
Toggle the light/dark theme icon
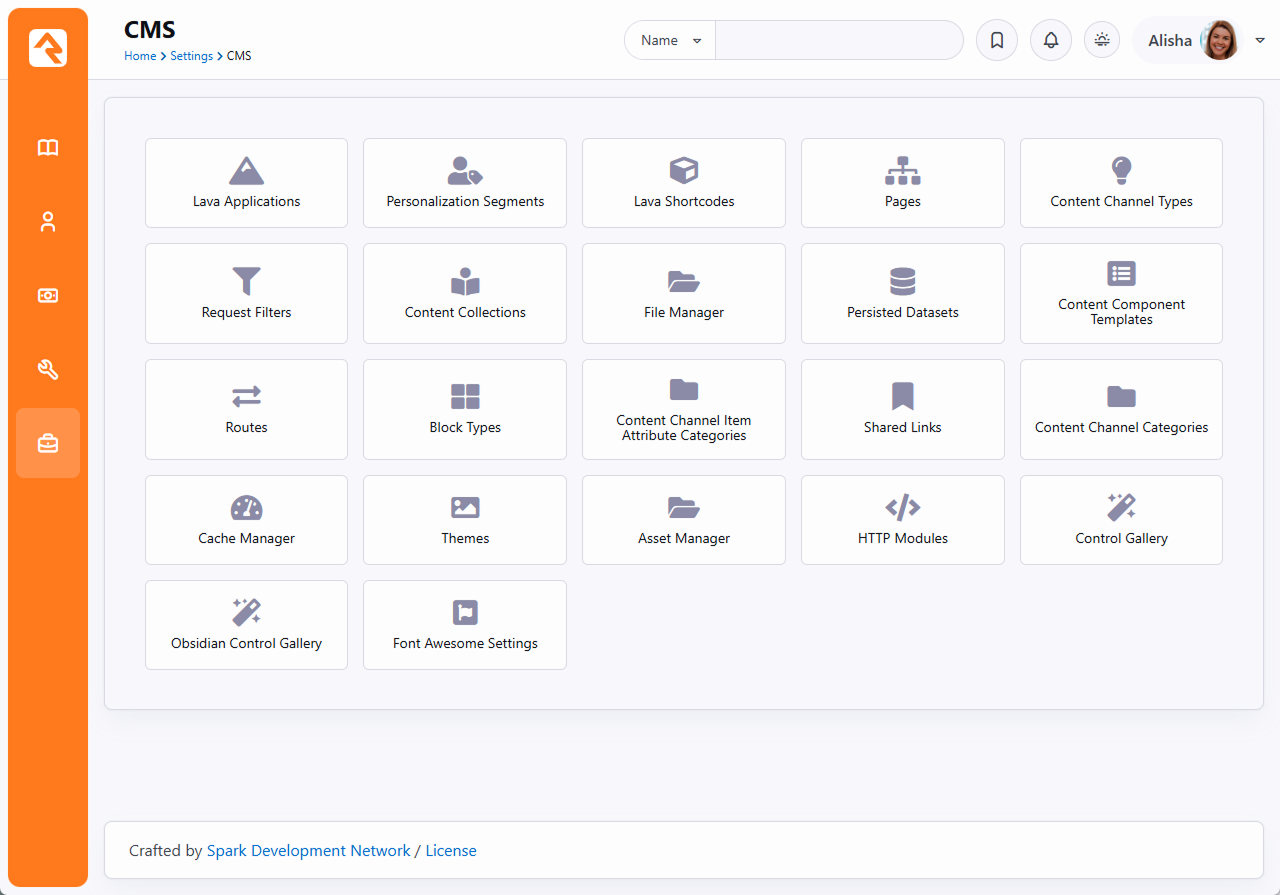pos(1102,41)
